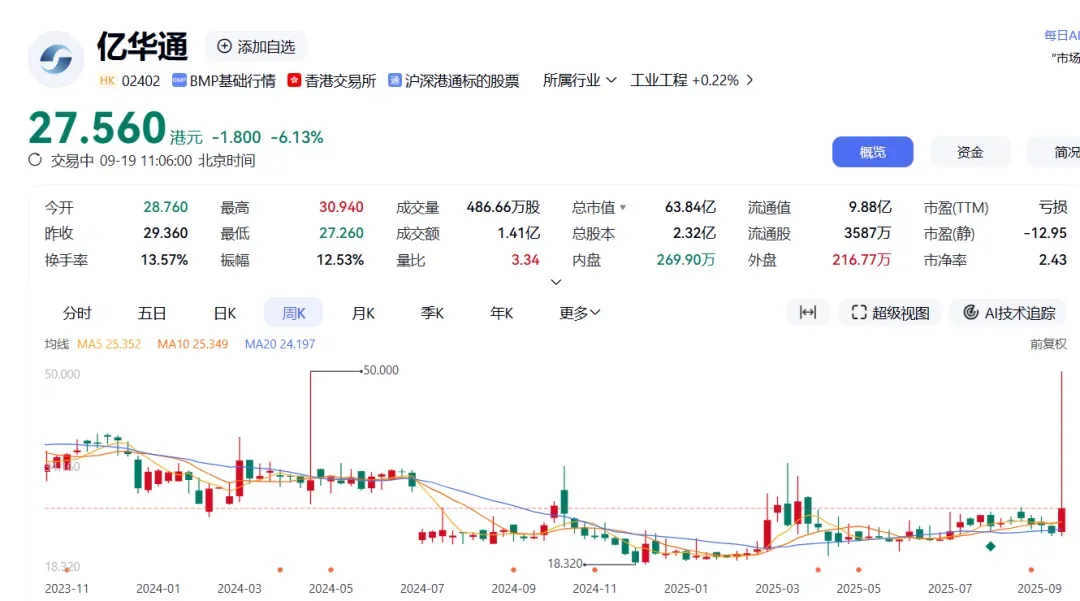Click the current price 27.560
This screenshot has width=1080, height=601.
97,128
